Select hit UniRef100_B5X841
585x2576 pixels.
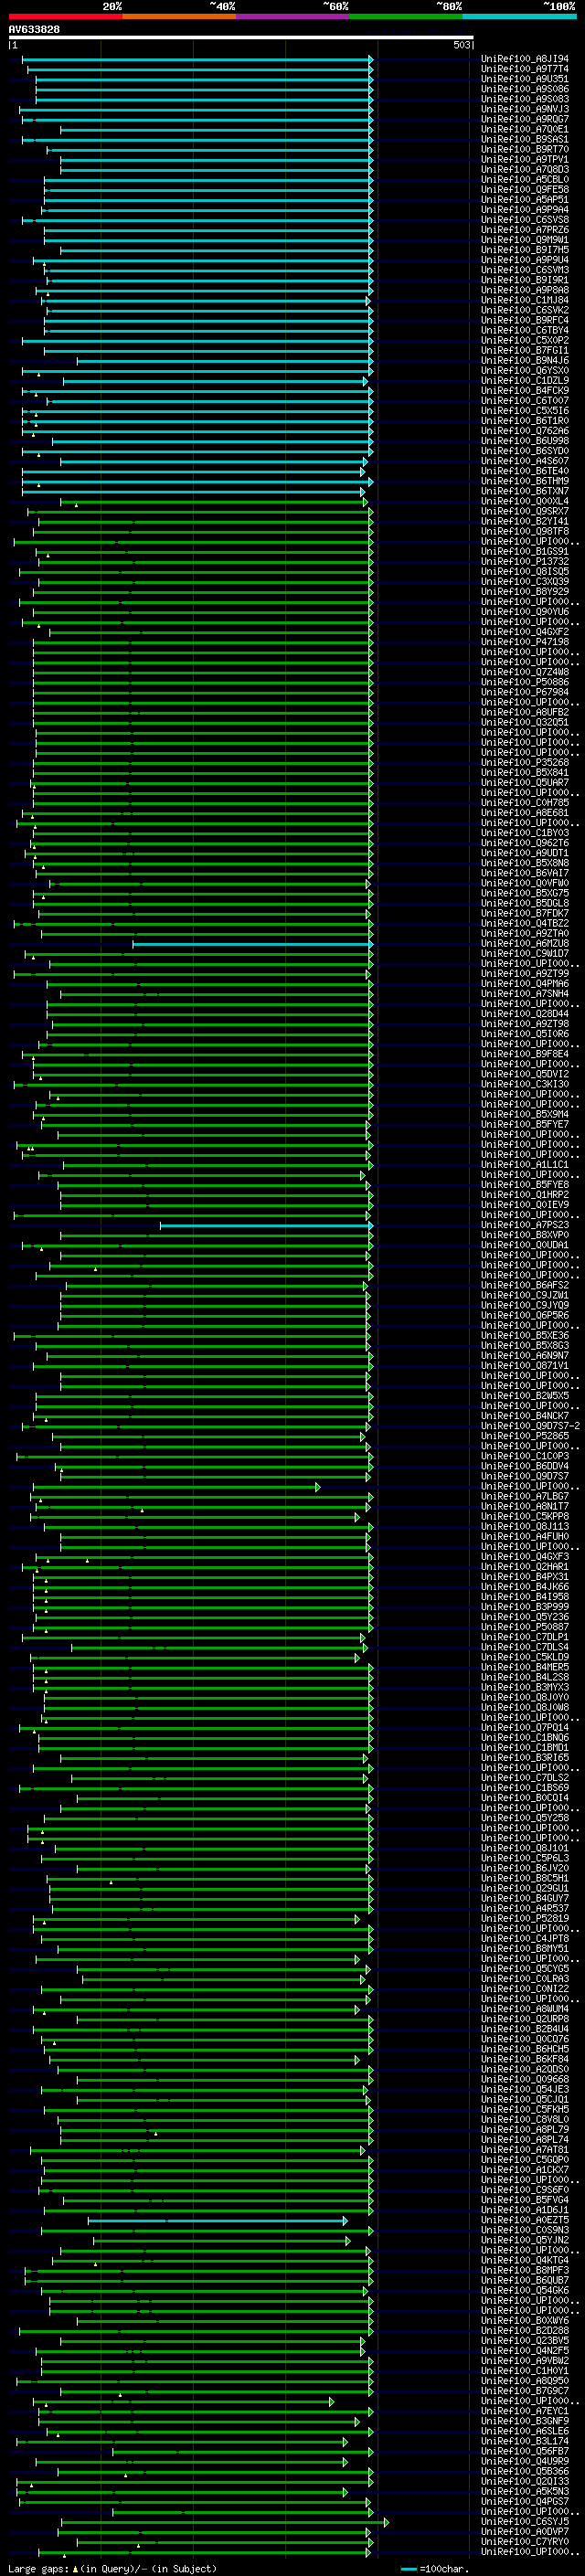(525, 772)
